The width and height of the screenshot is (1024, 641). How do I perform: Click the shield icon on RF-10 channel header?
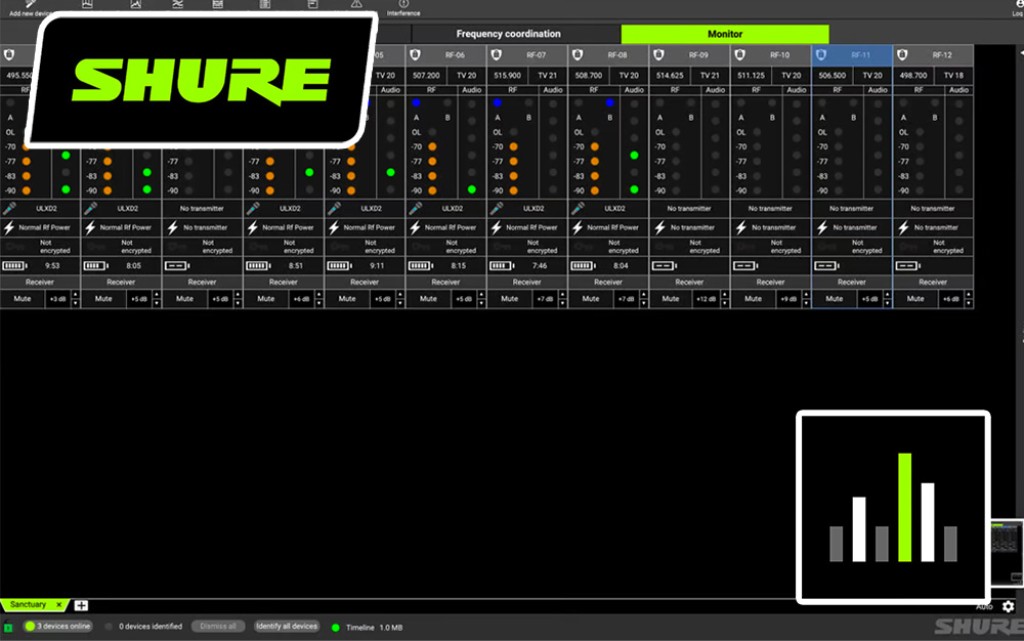point(740,55)
